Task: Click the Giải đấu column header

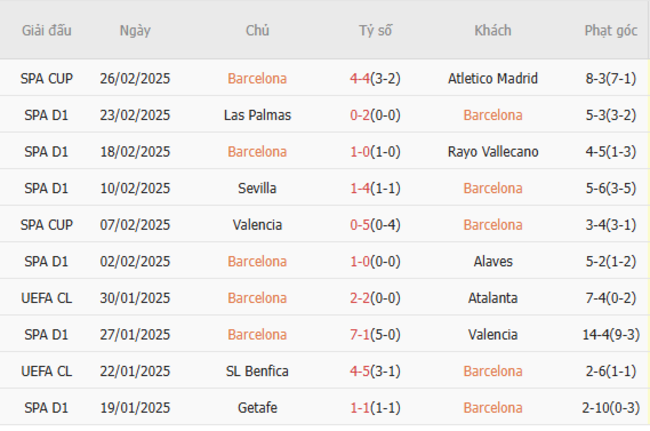Action: coord(46,31)
